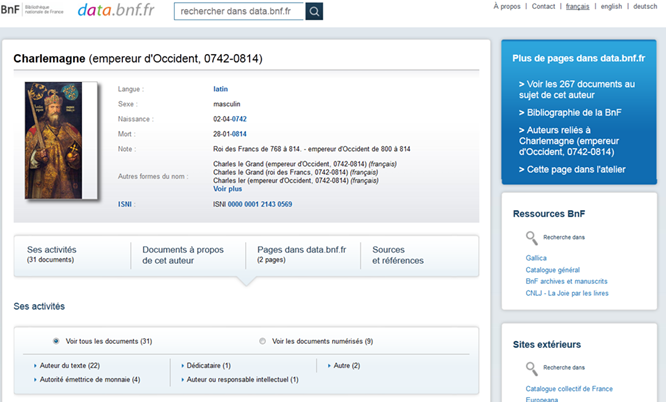Click the 'masculin' value
The image size is (666, 402).
click(x=227, y=104)
